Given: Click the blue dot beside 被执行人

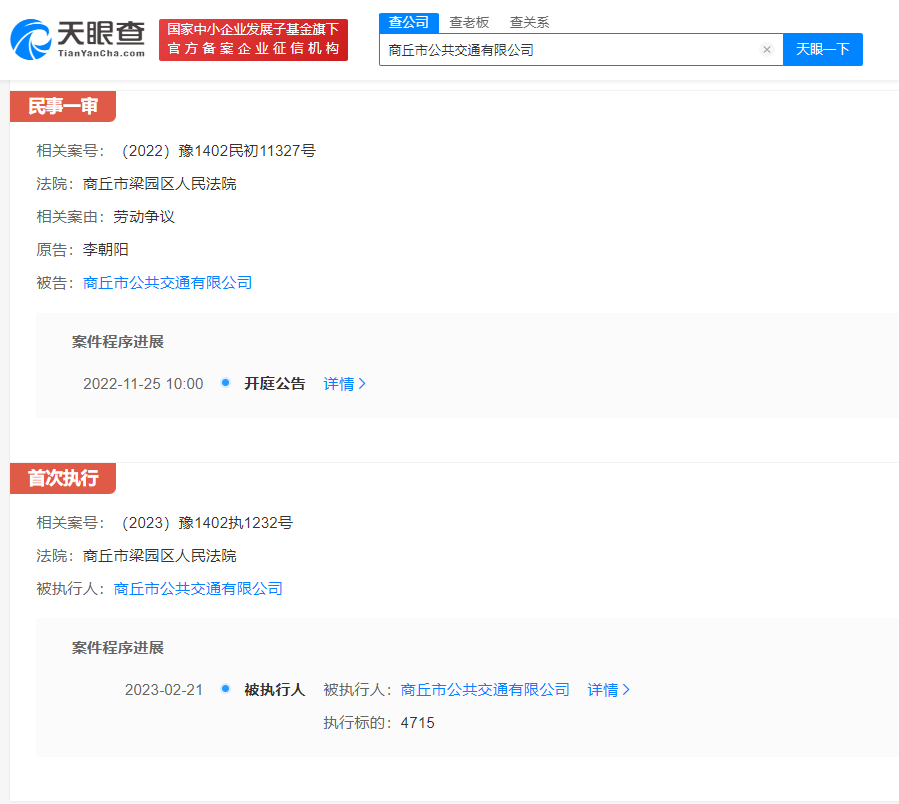Looking at the screenshot, I should coord(225,689).
